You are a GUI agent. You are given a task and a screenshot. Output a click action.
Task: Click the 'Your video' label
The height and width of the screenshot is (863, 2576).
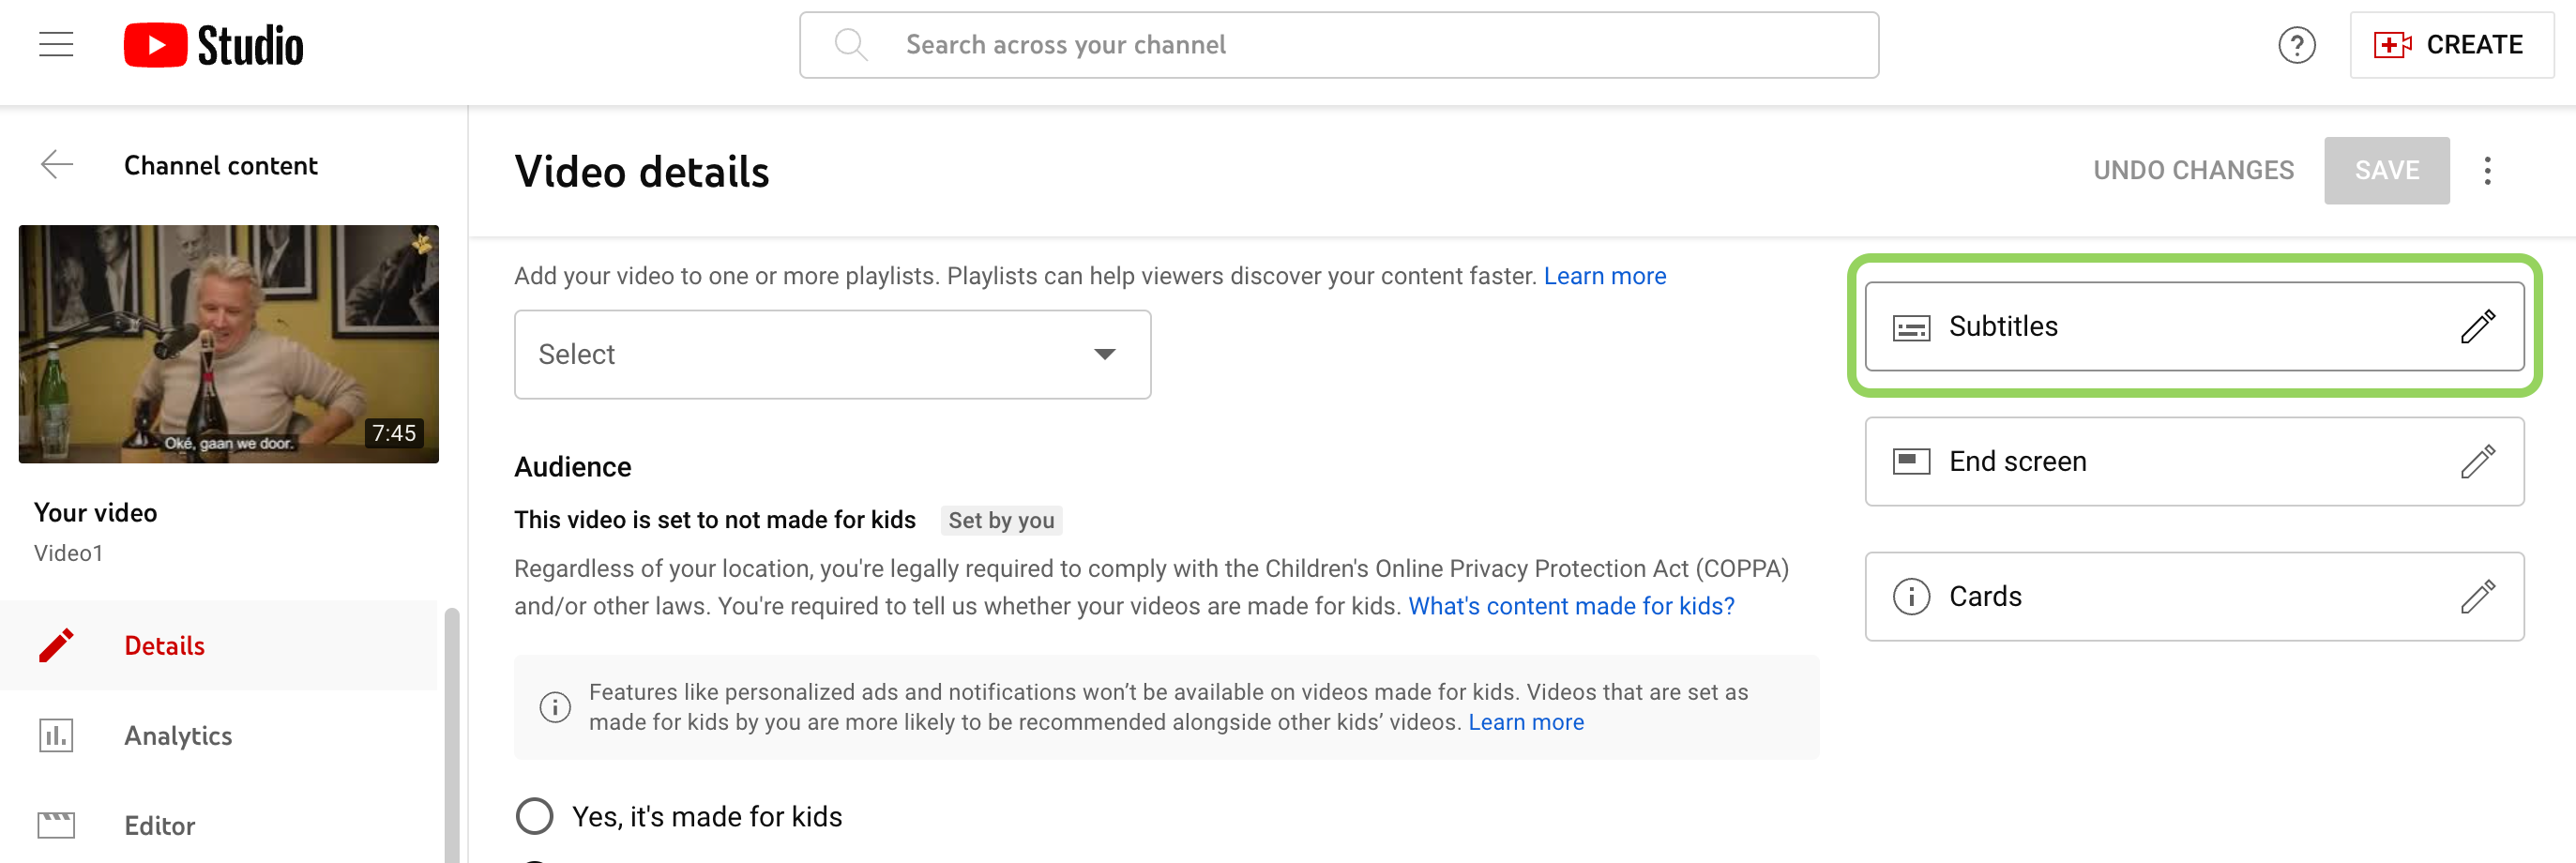[95, 513]
